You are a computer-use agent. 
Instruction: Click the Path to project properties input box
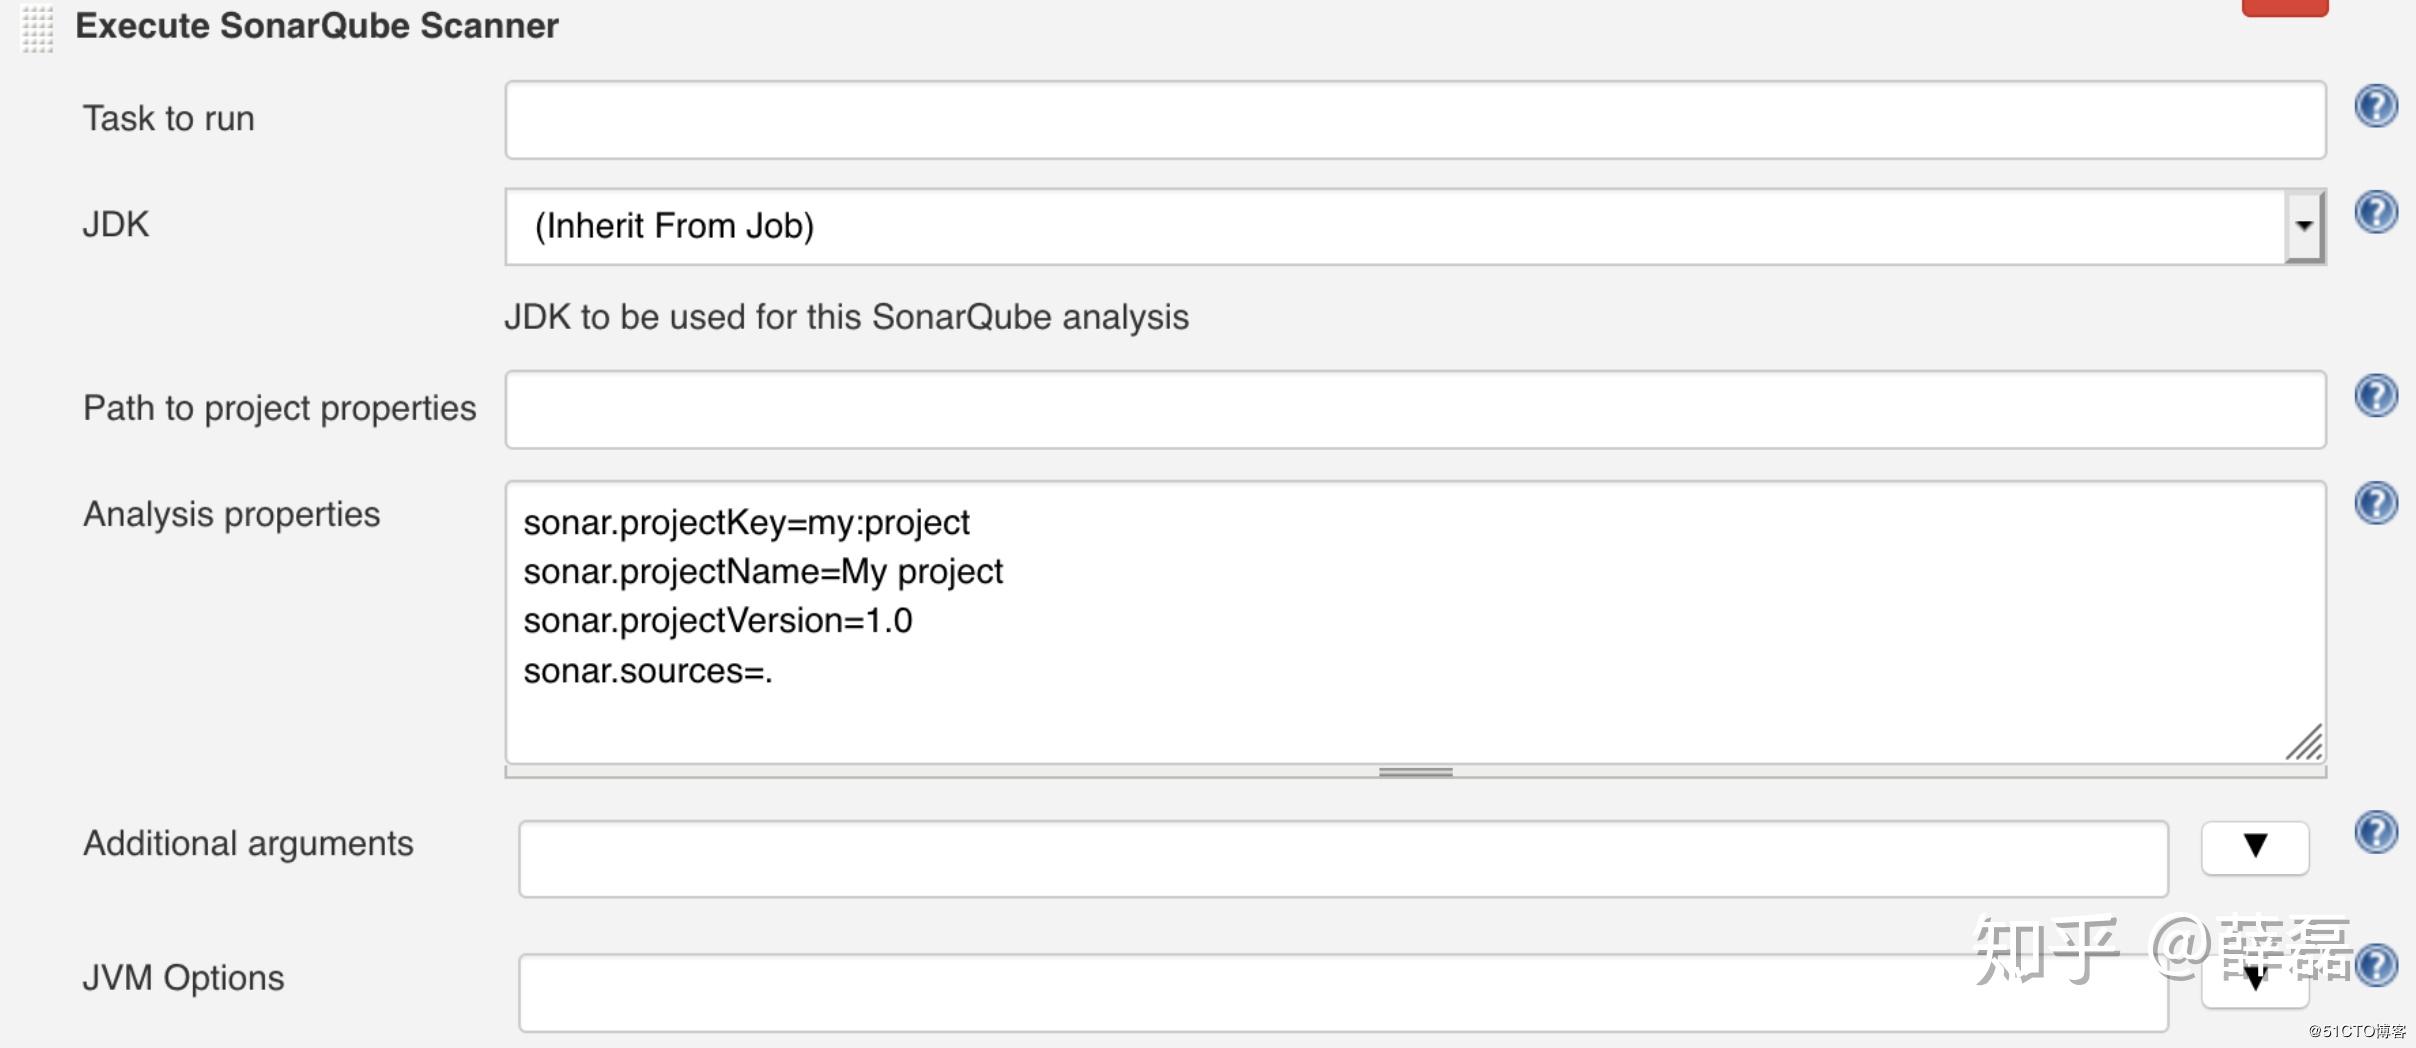tap(1415, 408)
